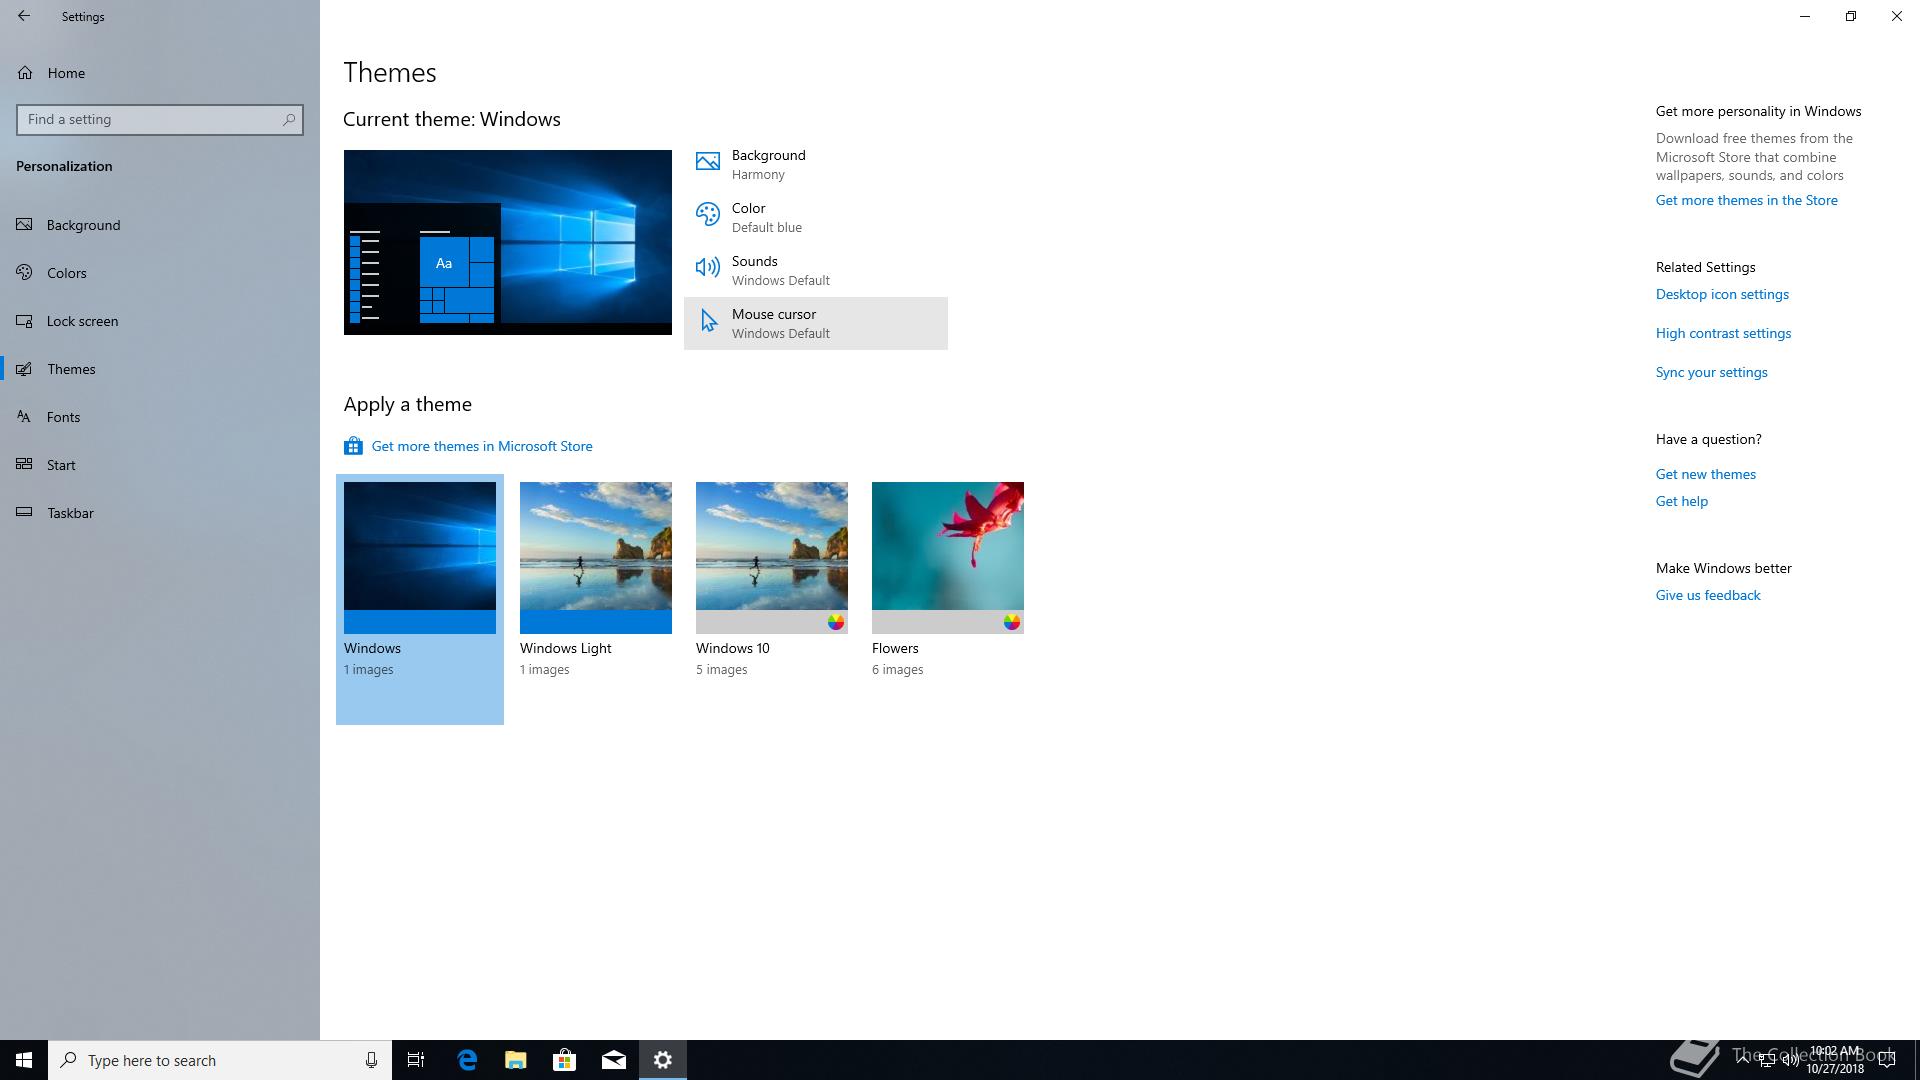Open Taskbar settings in sidebar
Image resolution: width=1920 pixels, height=1080 pixels.
pyautogui.click(x=160, y=513)
